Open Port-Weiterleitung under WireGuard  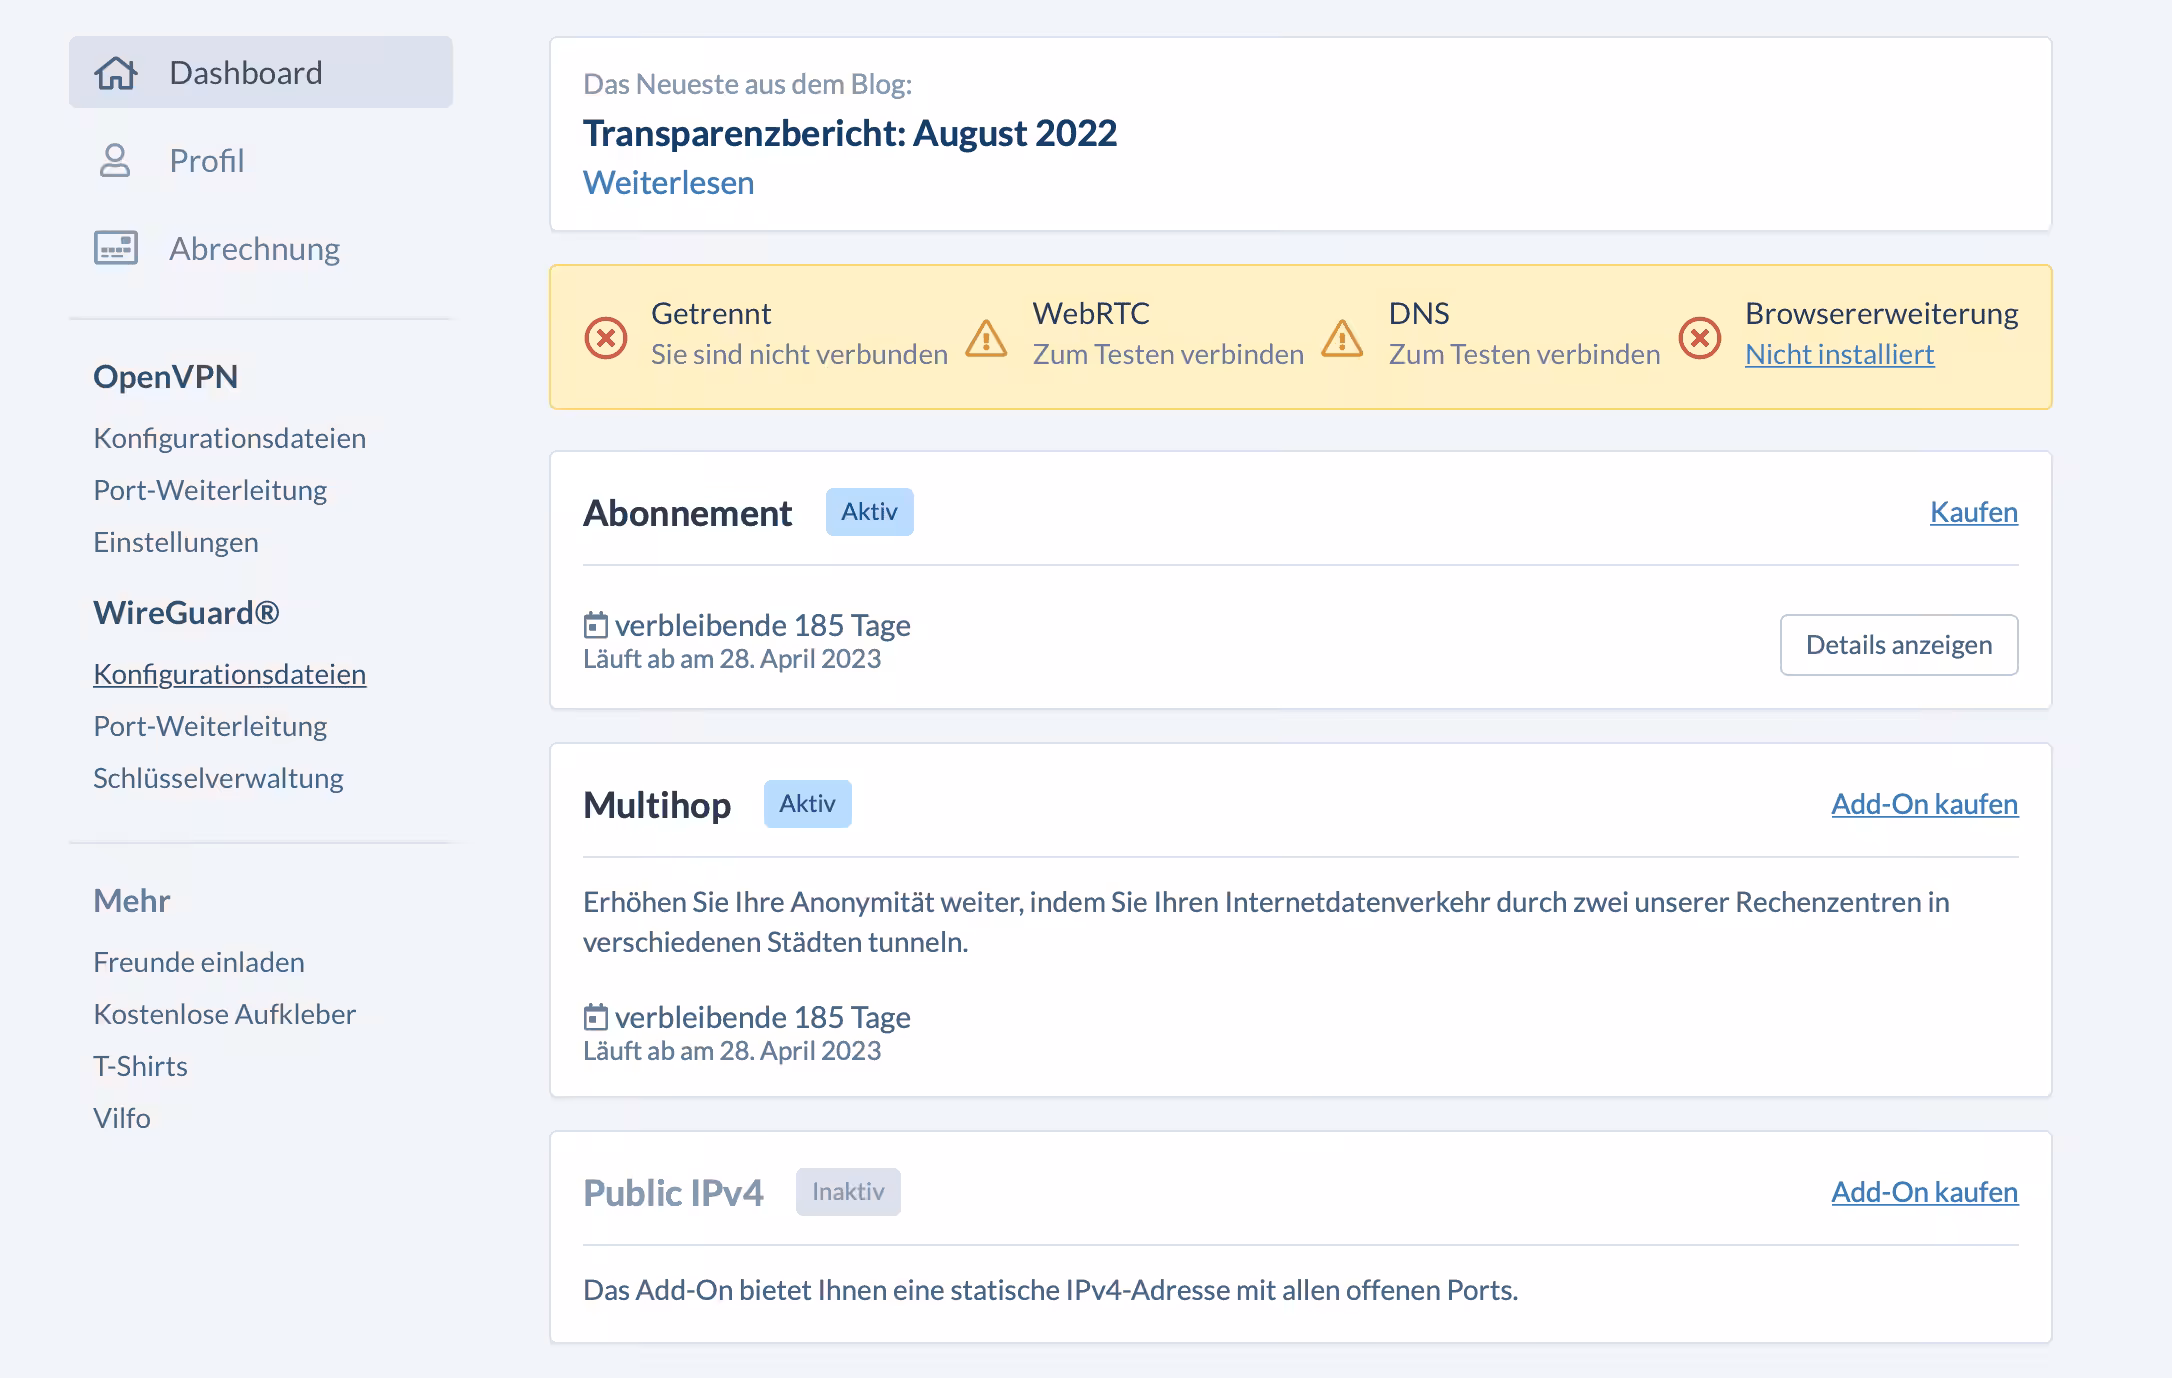[210, 726]
